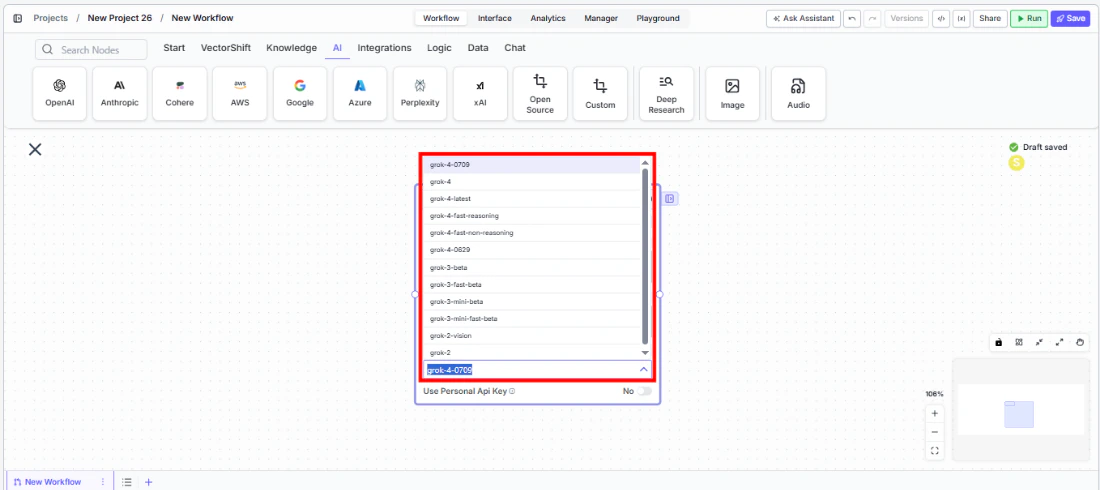Click the fit-to-view icon

[934, 451]
